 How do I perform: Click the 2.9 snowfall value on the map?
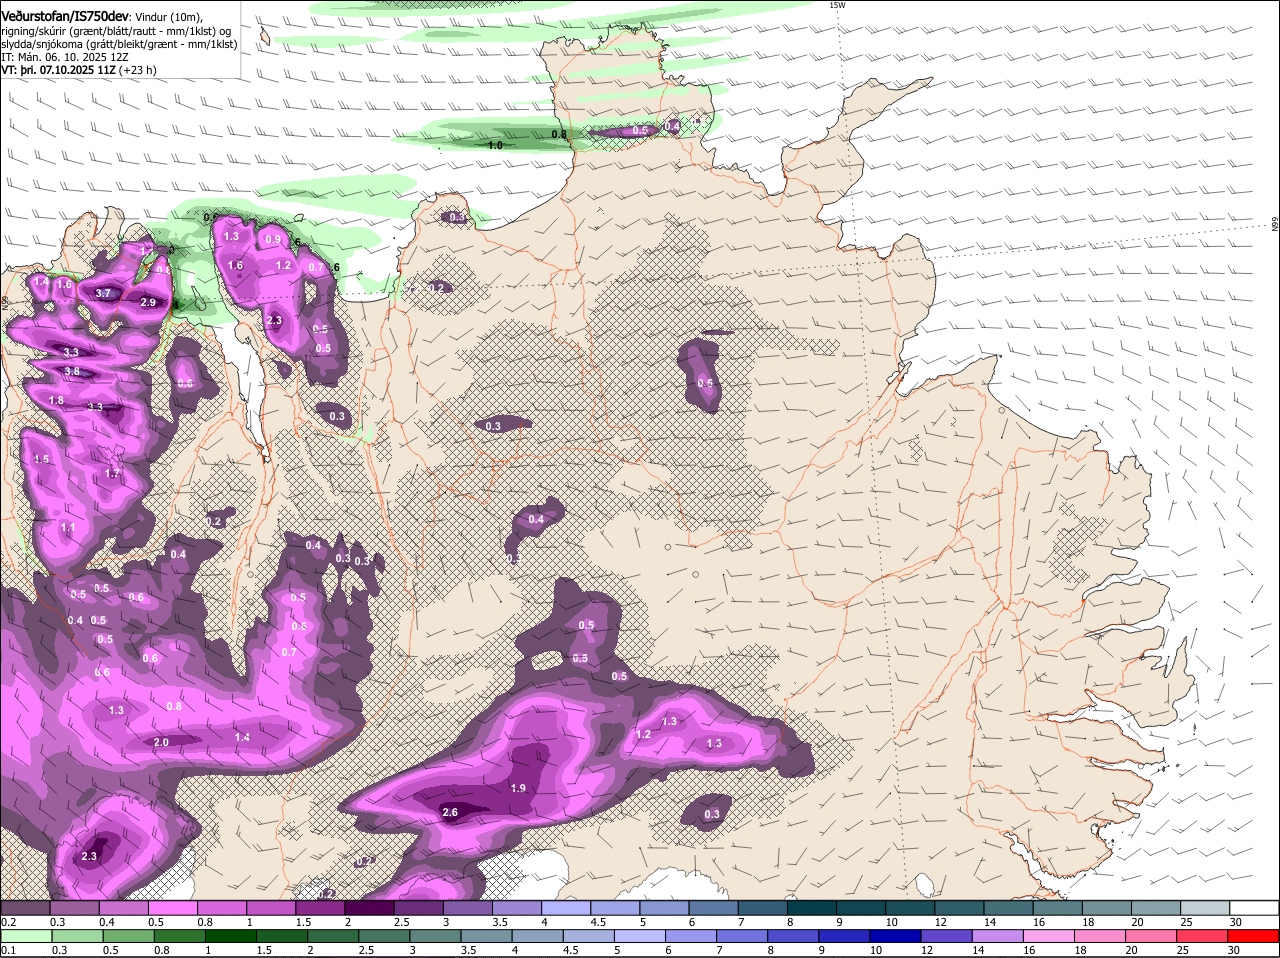148,302
